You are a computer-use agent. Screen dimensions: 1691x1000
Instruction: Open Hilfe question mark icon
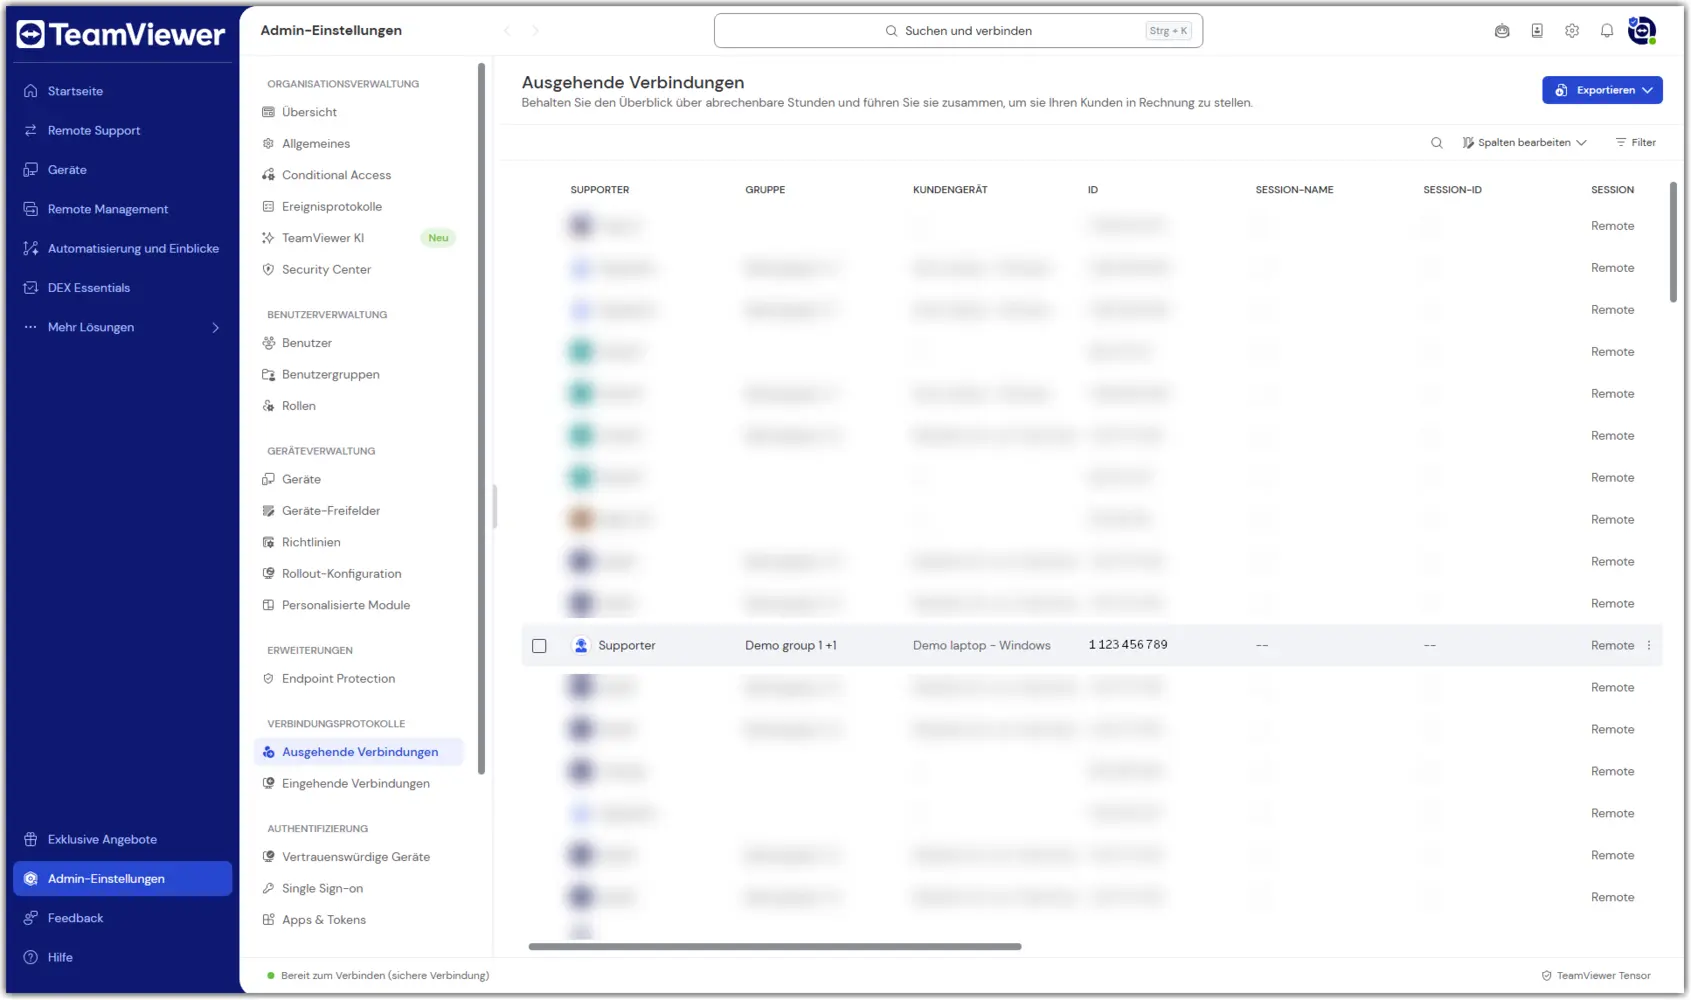coord(31,957)
